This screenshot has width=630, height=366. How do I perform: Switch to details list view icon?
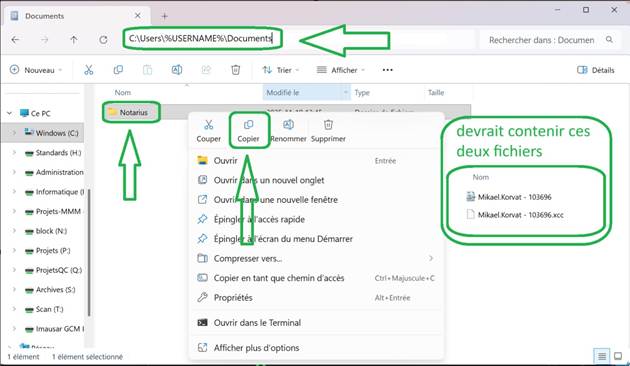pyautogui.click(x=601, y=356)
